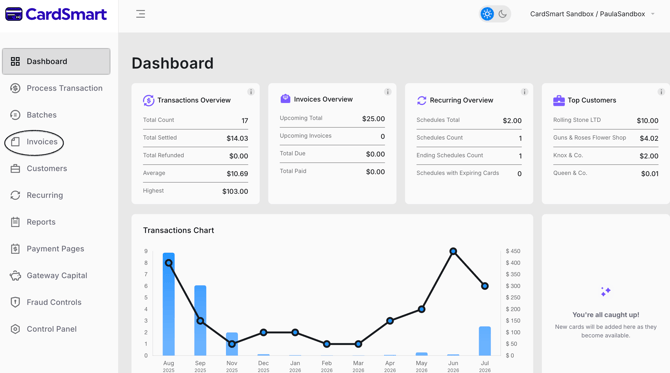Viewport: 670px width, 373px height.
Task: Click the Control Panel hexagon icon
Action: point(15,329)
